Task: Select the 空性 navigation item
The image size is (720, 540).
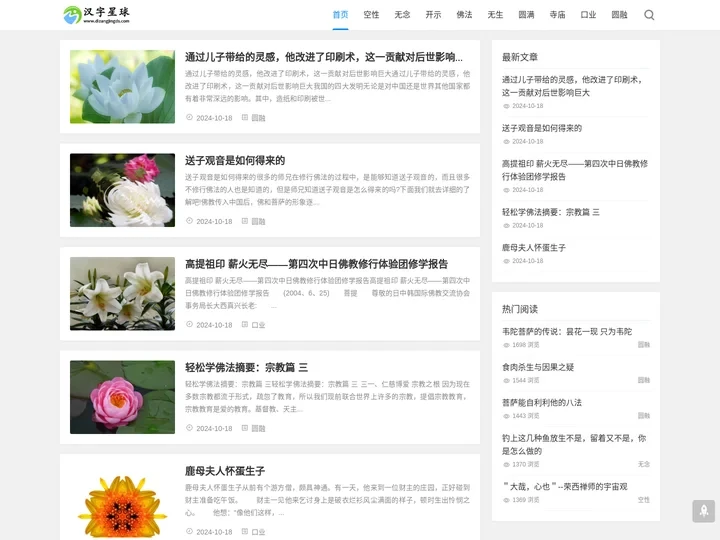Action: 371,15
